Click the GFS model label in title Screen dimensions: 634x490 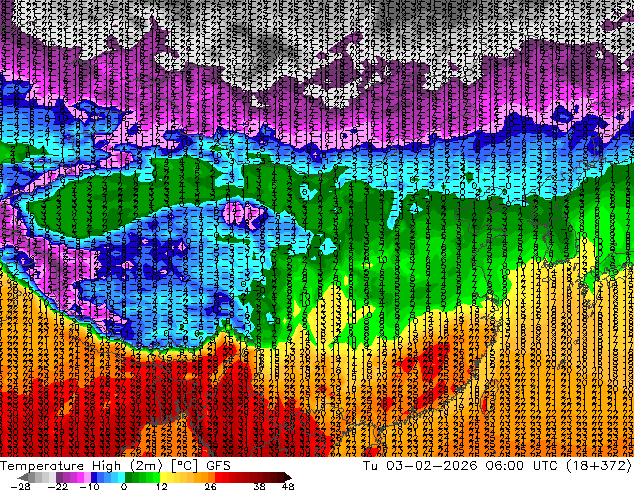(218, 466)
